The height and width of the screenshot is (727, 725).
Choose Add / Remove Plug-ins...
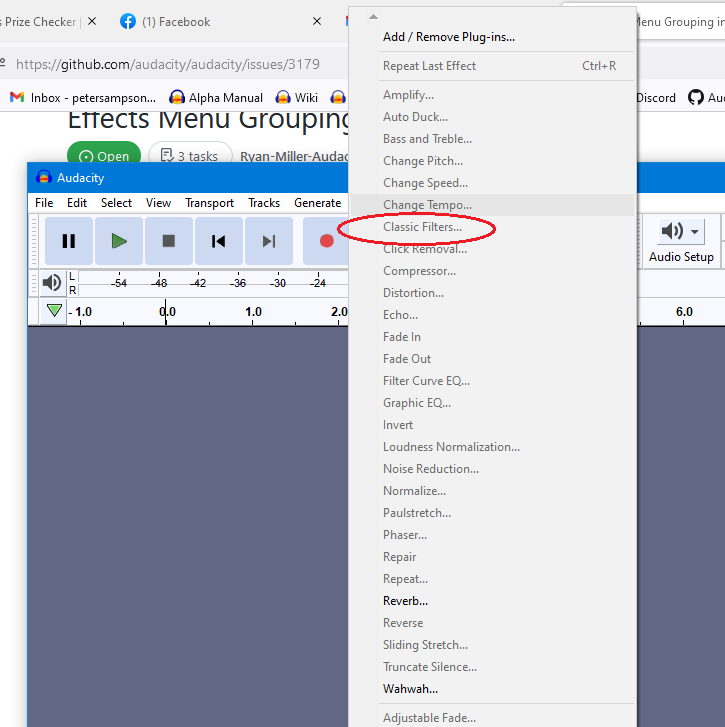click(x=492, y=37)
